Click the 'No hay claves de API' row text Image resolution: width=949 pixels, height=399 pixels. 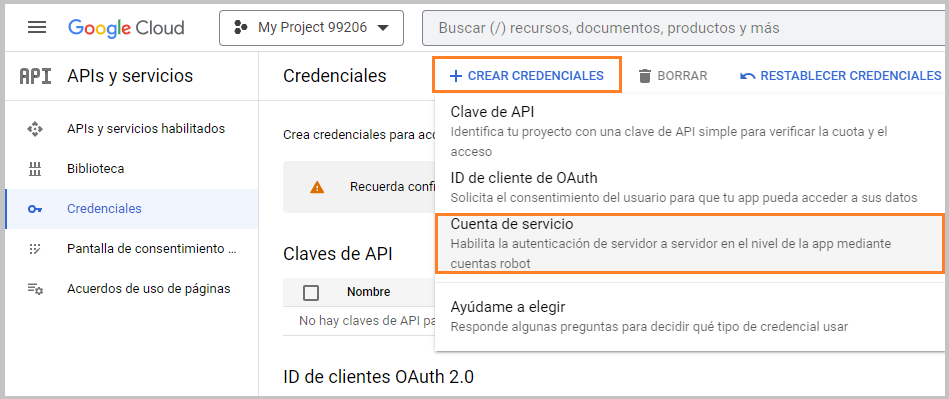click(367, 321)
